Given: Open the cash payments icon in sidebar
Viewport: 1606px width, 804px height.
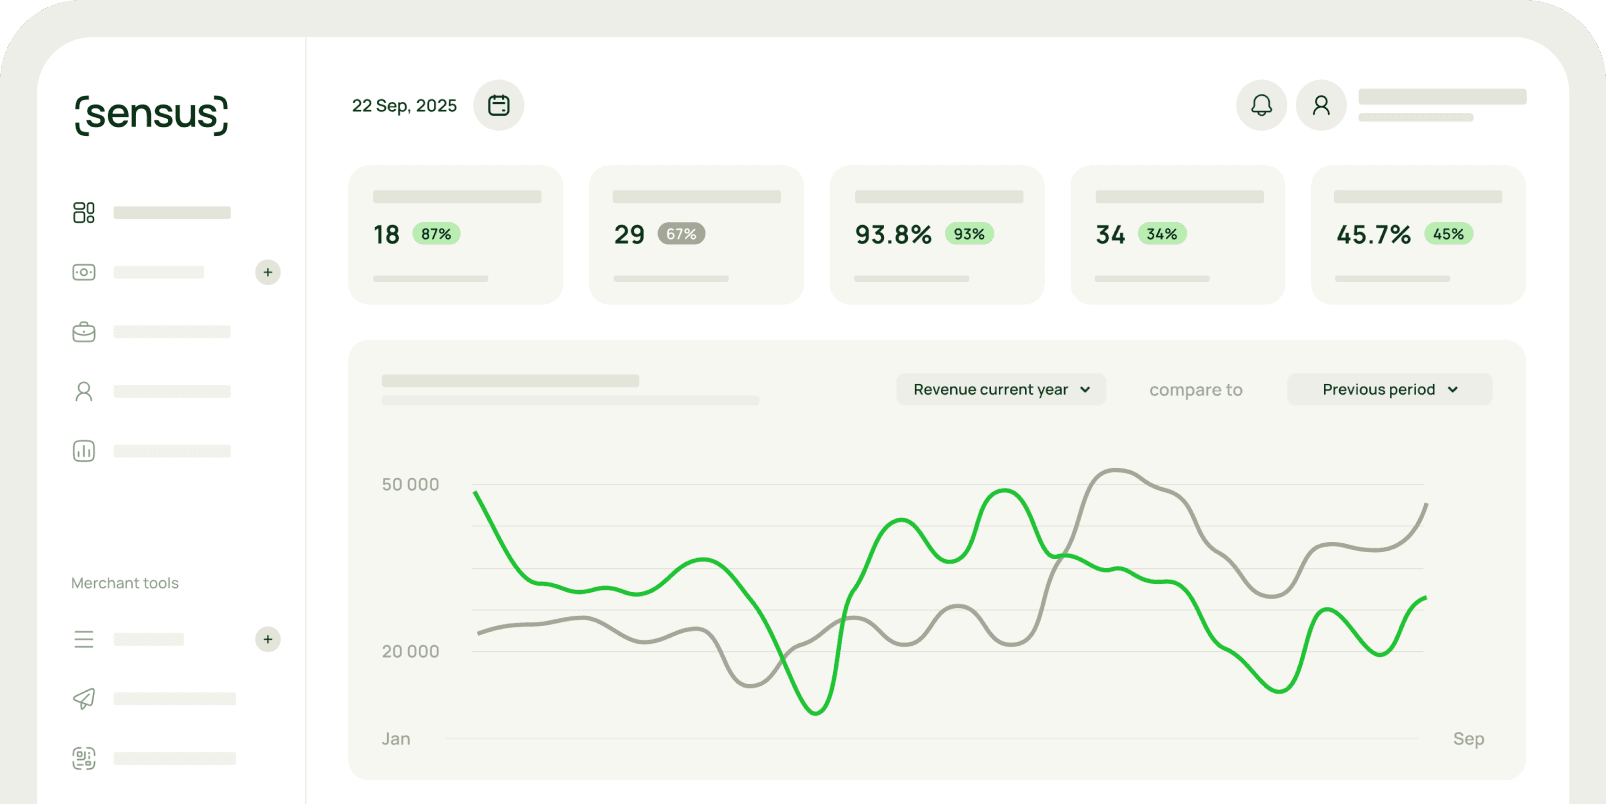Looking at the screenshot, I should pos(84,272).
